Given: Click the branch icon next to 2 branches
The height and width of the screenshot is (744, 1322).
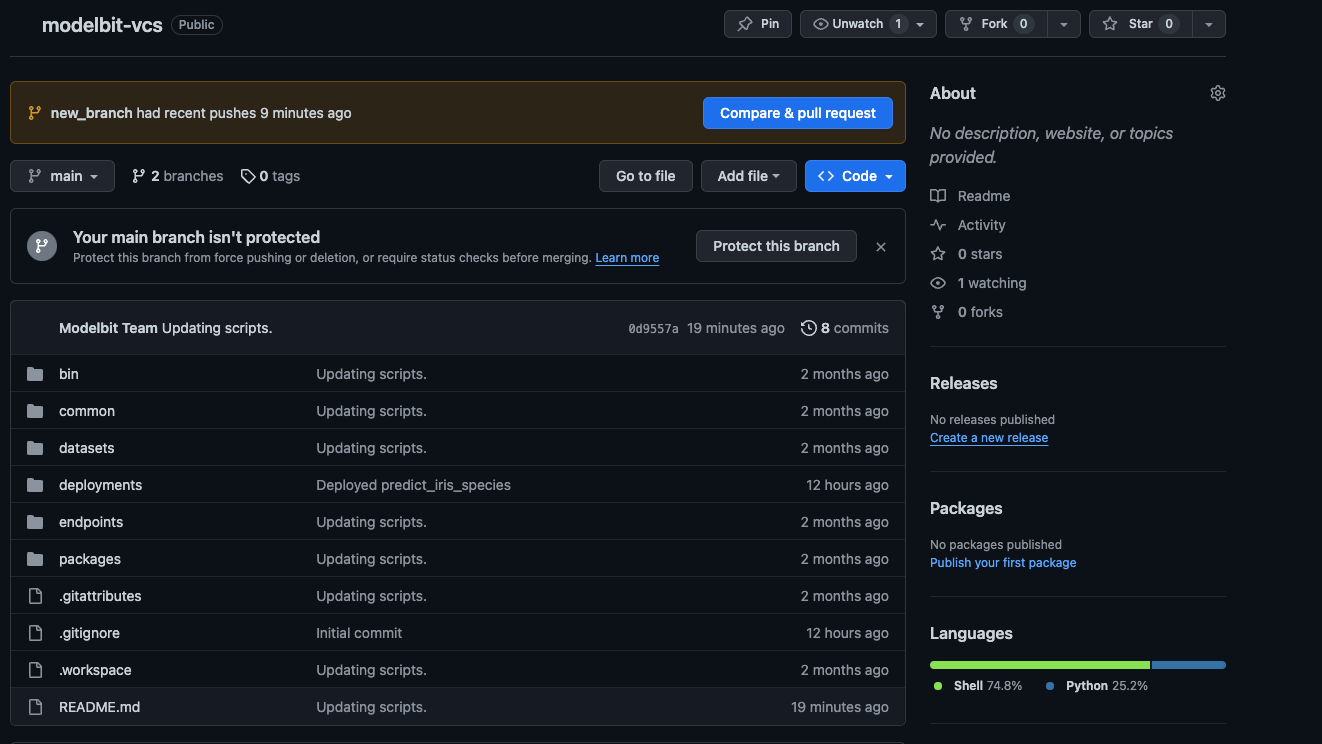Looking at the screenshot, I should click(139, 176).
